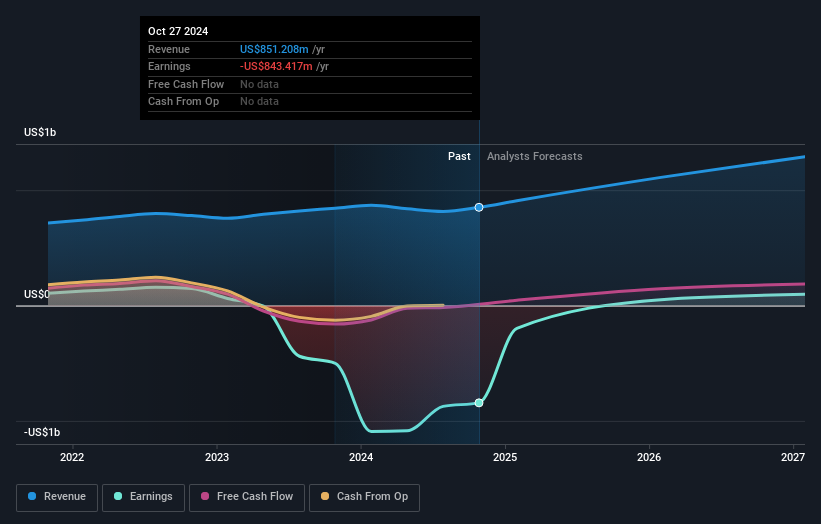Click the 2022 x-axis label

click(x=72, y=457)
